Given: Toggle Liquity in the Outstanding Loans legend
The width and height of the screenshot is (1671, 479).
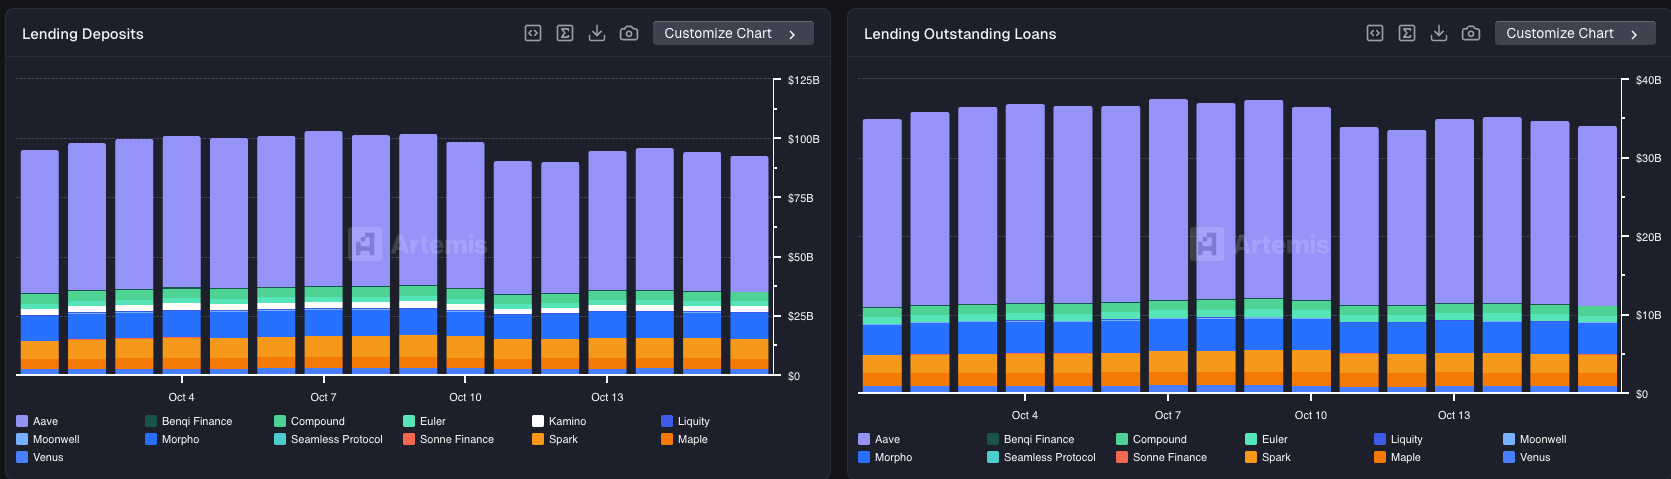Looking at the screenshot, I should tap(1398, 439).
